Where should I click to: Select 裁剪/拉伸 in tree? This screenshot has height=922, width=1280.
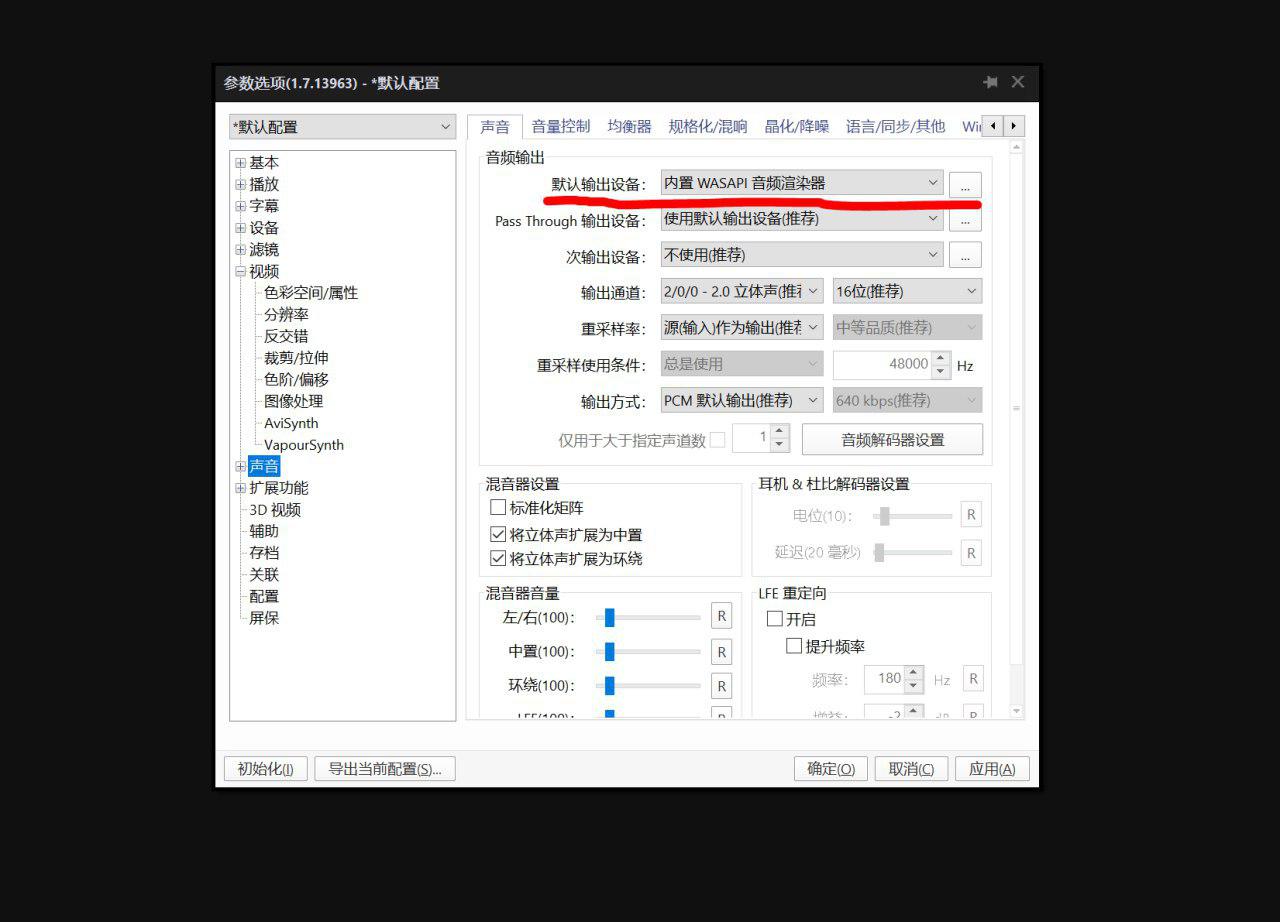[x=296, y=358]
